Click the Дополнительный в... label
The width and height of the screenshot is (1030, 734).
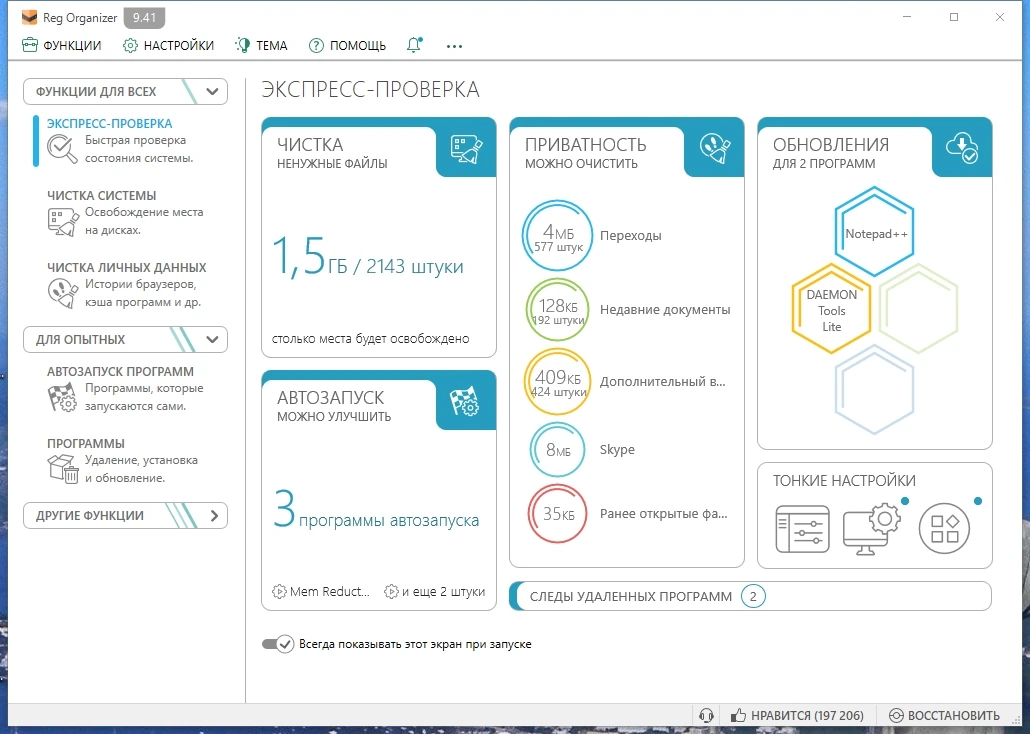(662, 381)
